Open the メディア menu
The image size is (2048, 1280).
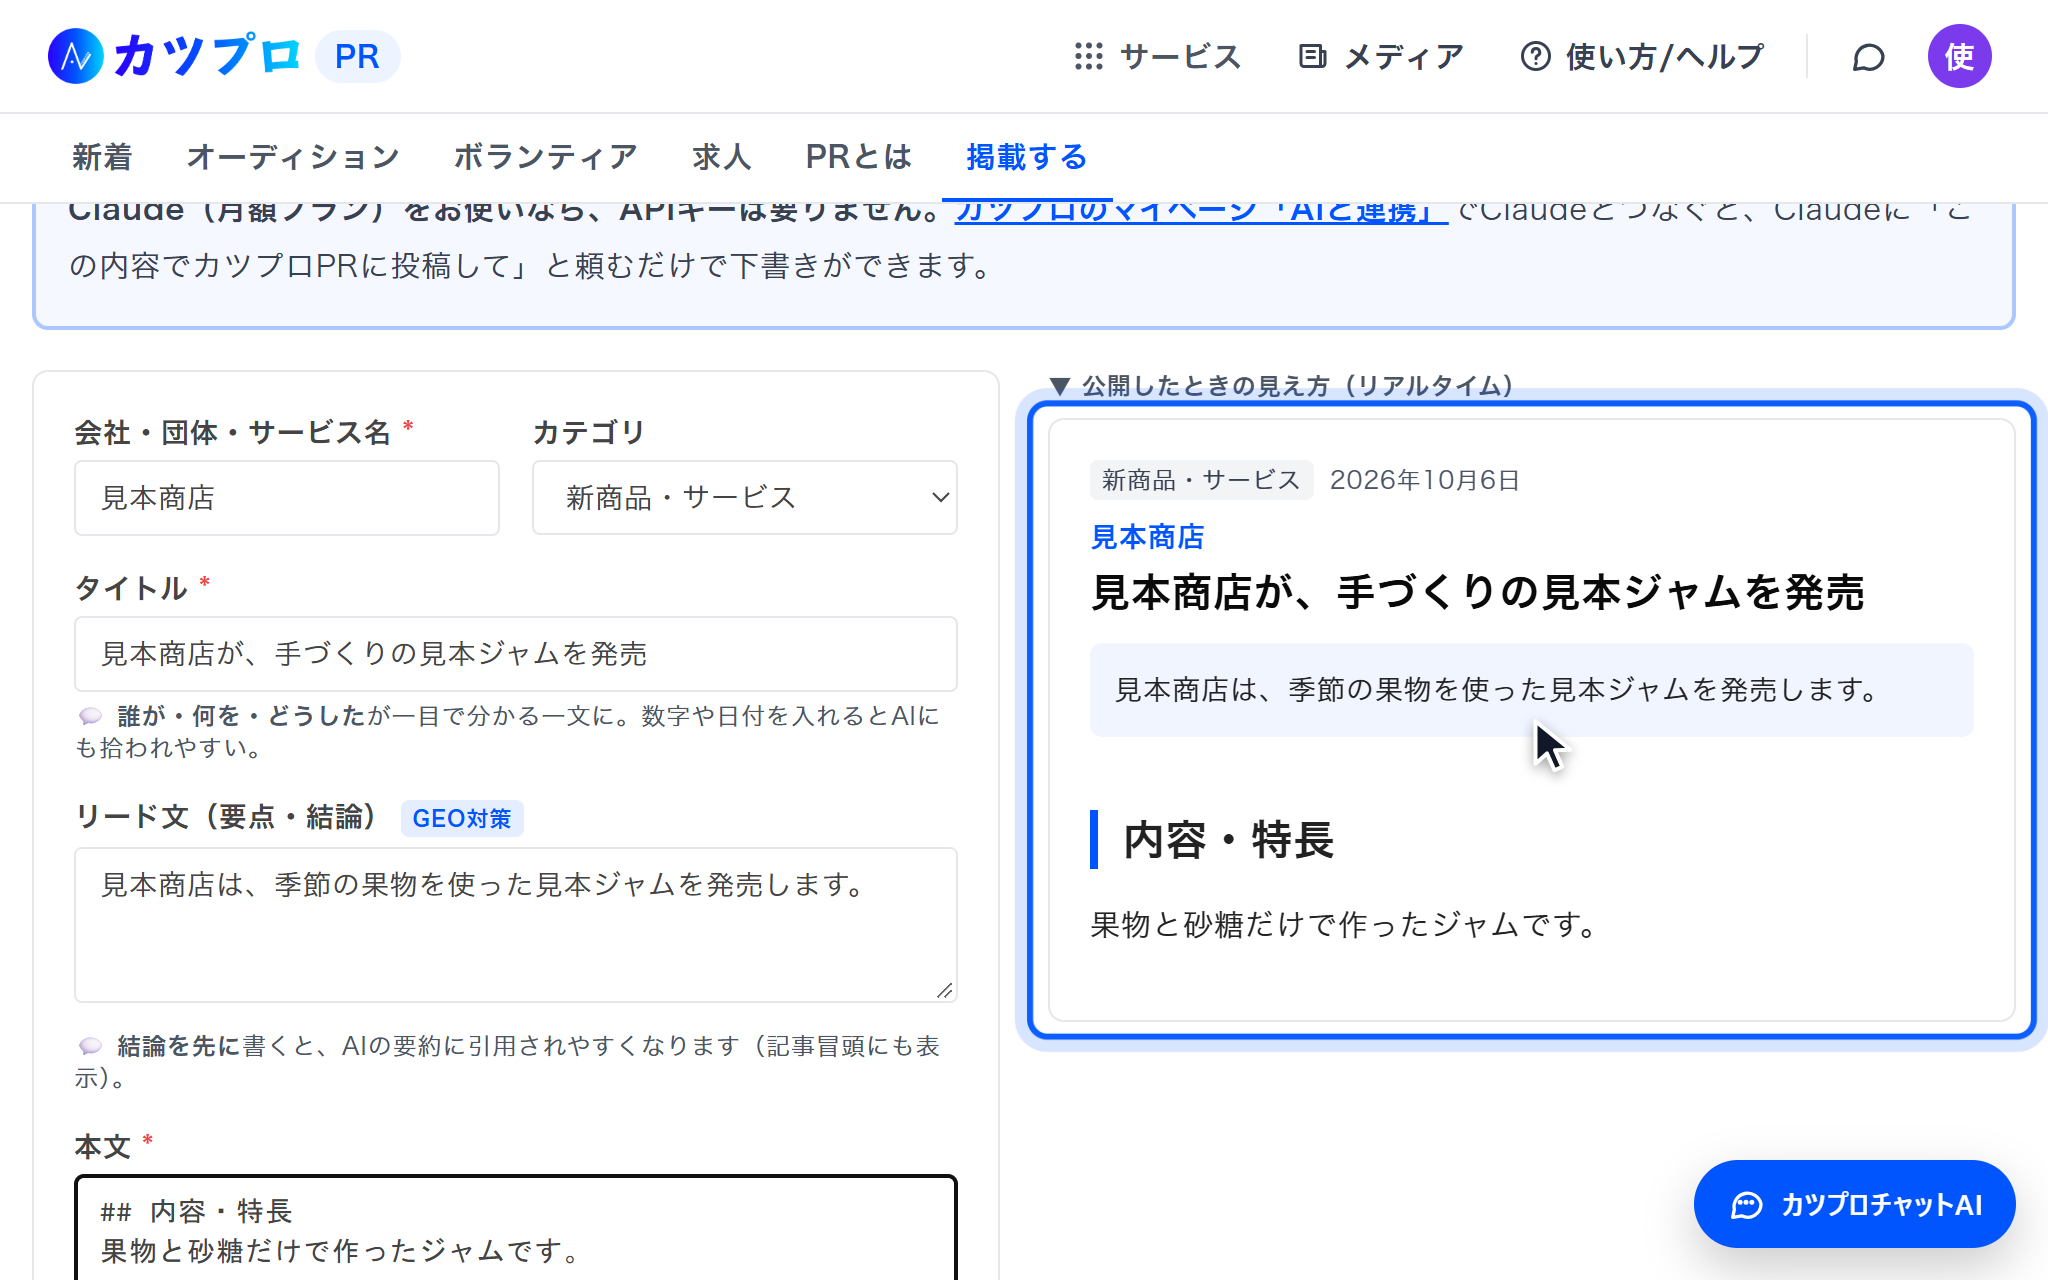pyautogui.click(x=1380, y=56)
